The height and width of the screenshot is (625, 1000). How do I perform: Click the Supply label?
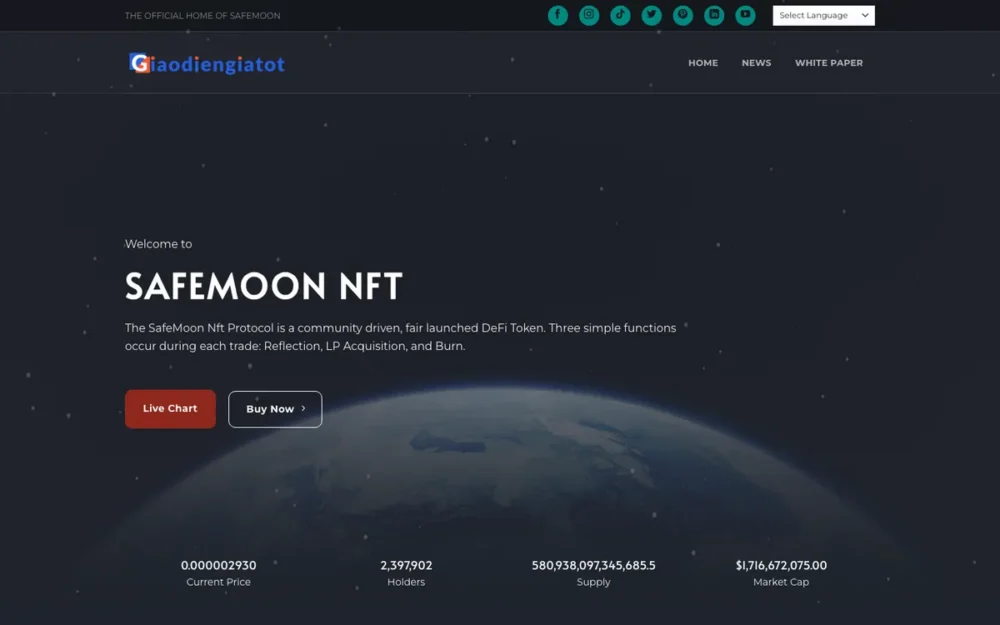593,582
